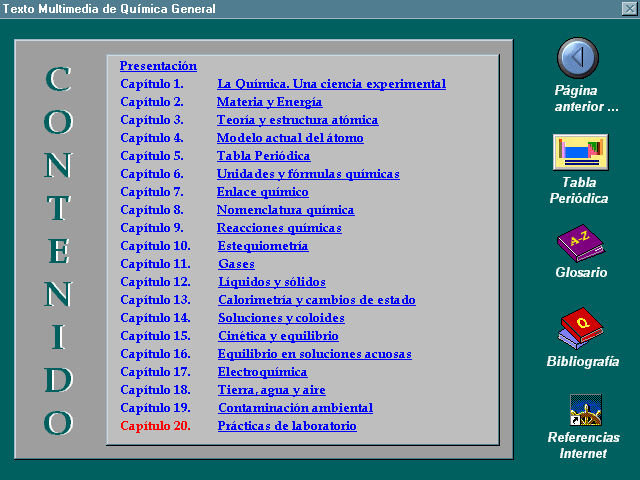The height and width of the screenshot is (480, 640).
Task: Select Nomenclatura química link
Action: [x=285, y=210]
